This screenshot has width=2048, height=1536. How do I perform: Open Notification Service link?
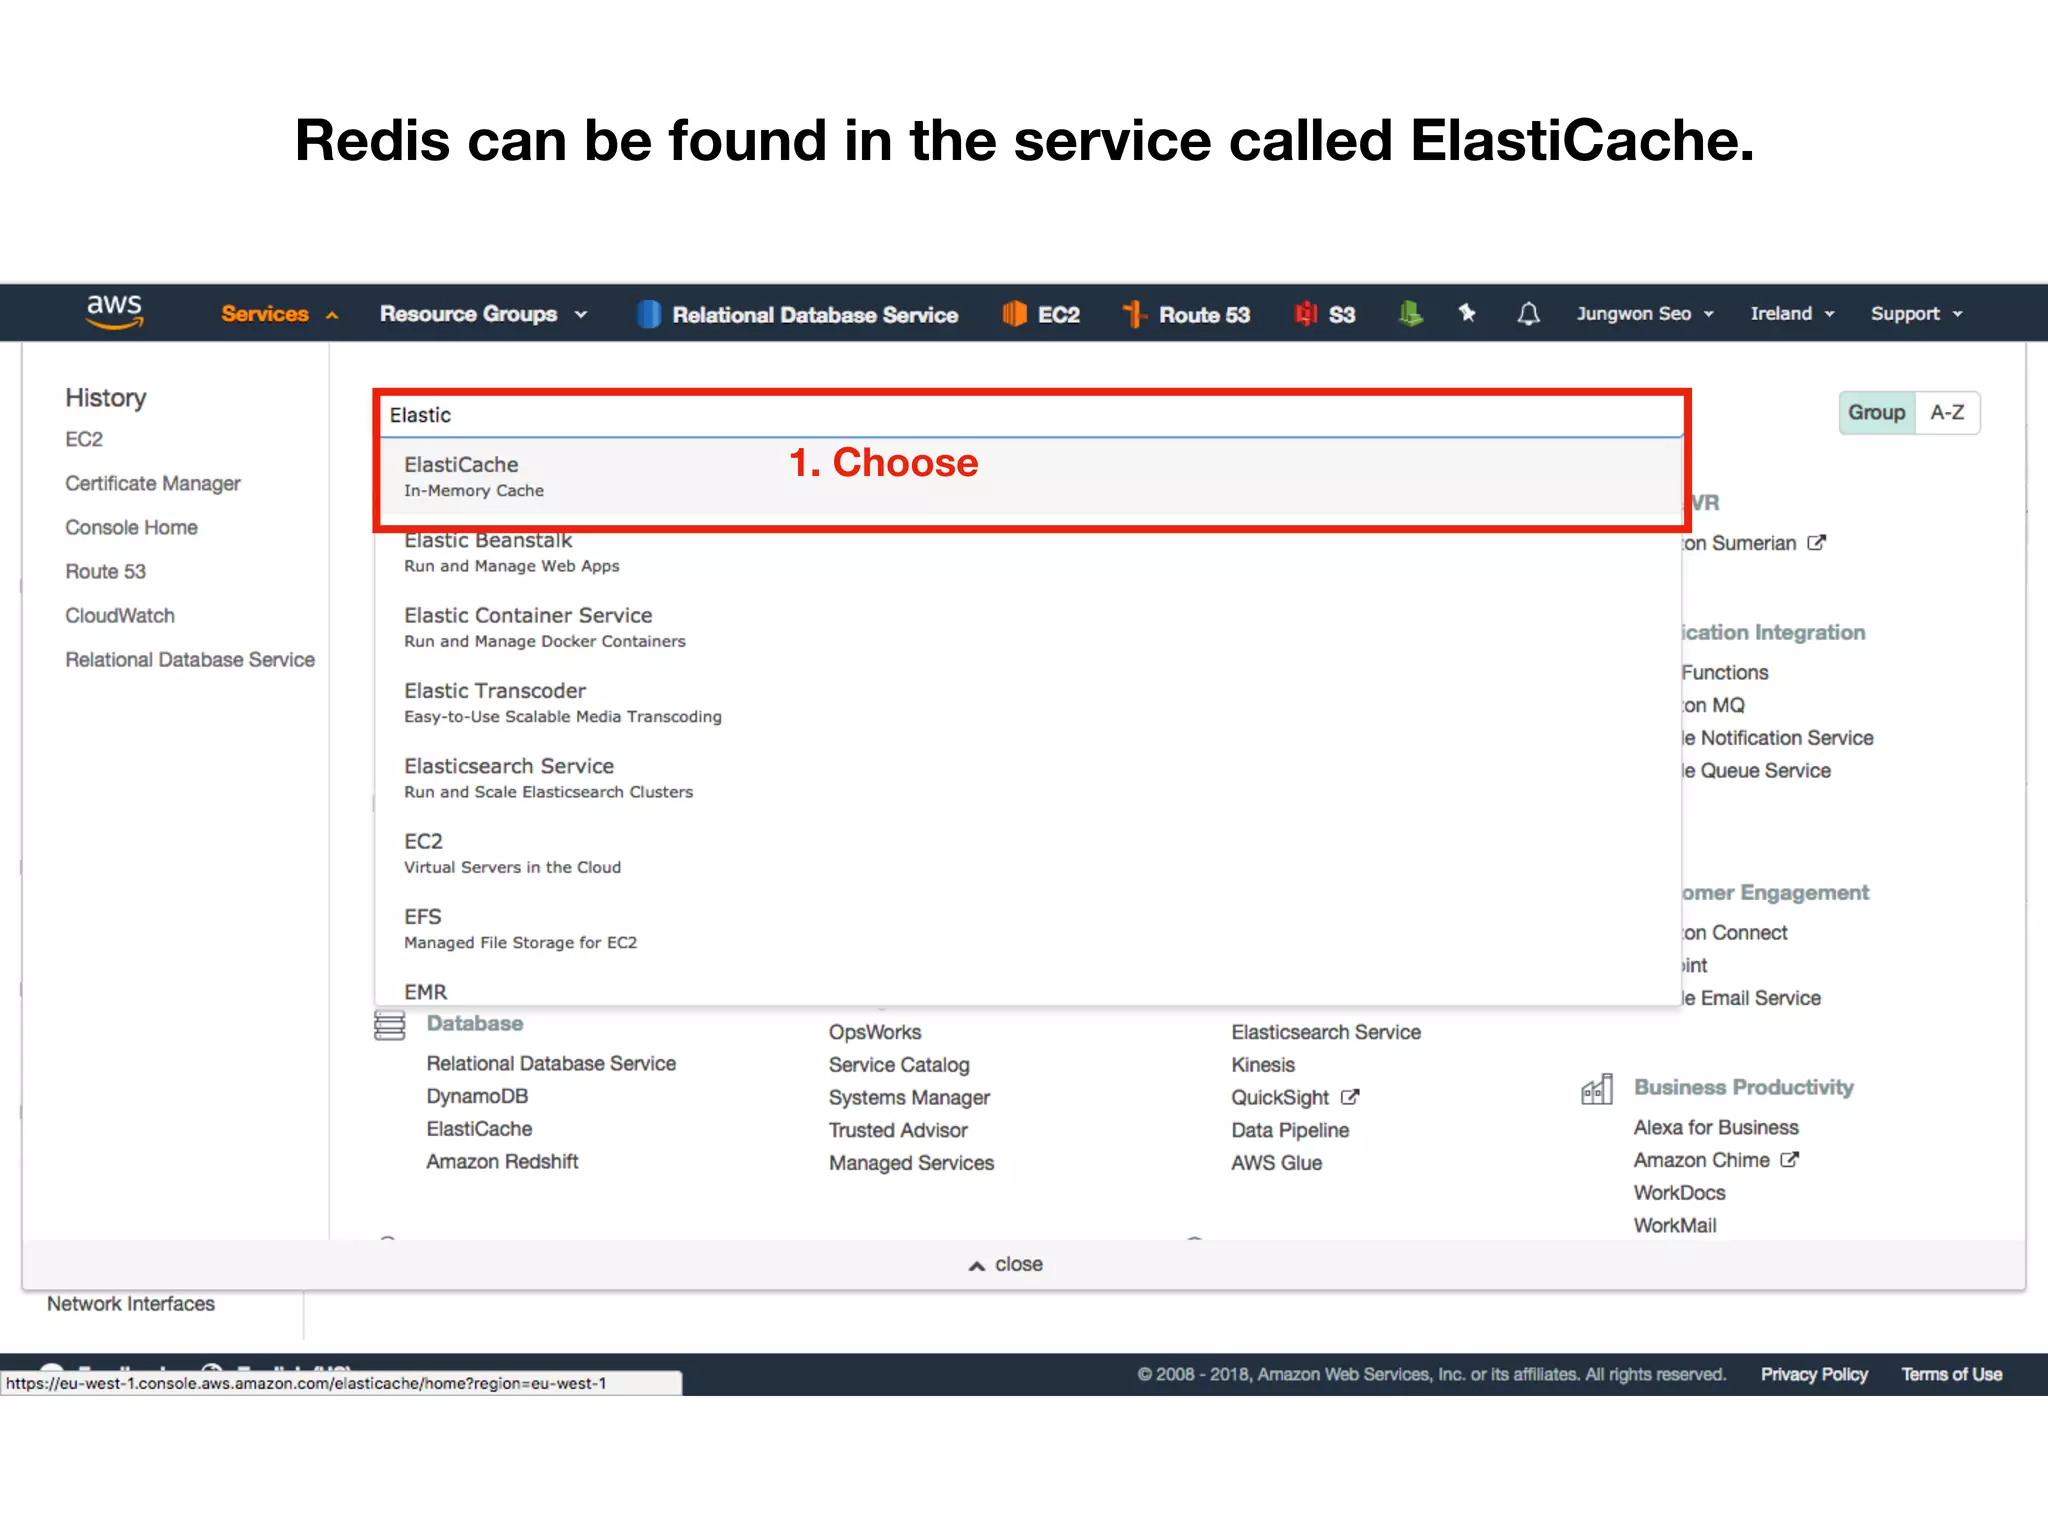[x=1778, y=738]
